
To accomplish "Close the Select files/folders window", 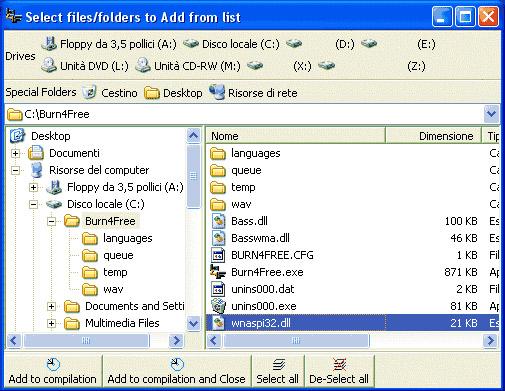I will tap(488, 16).
